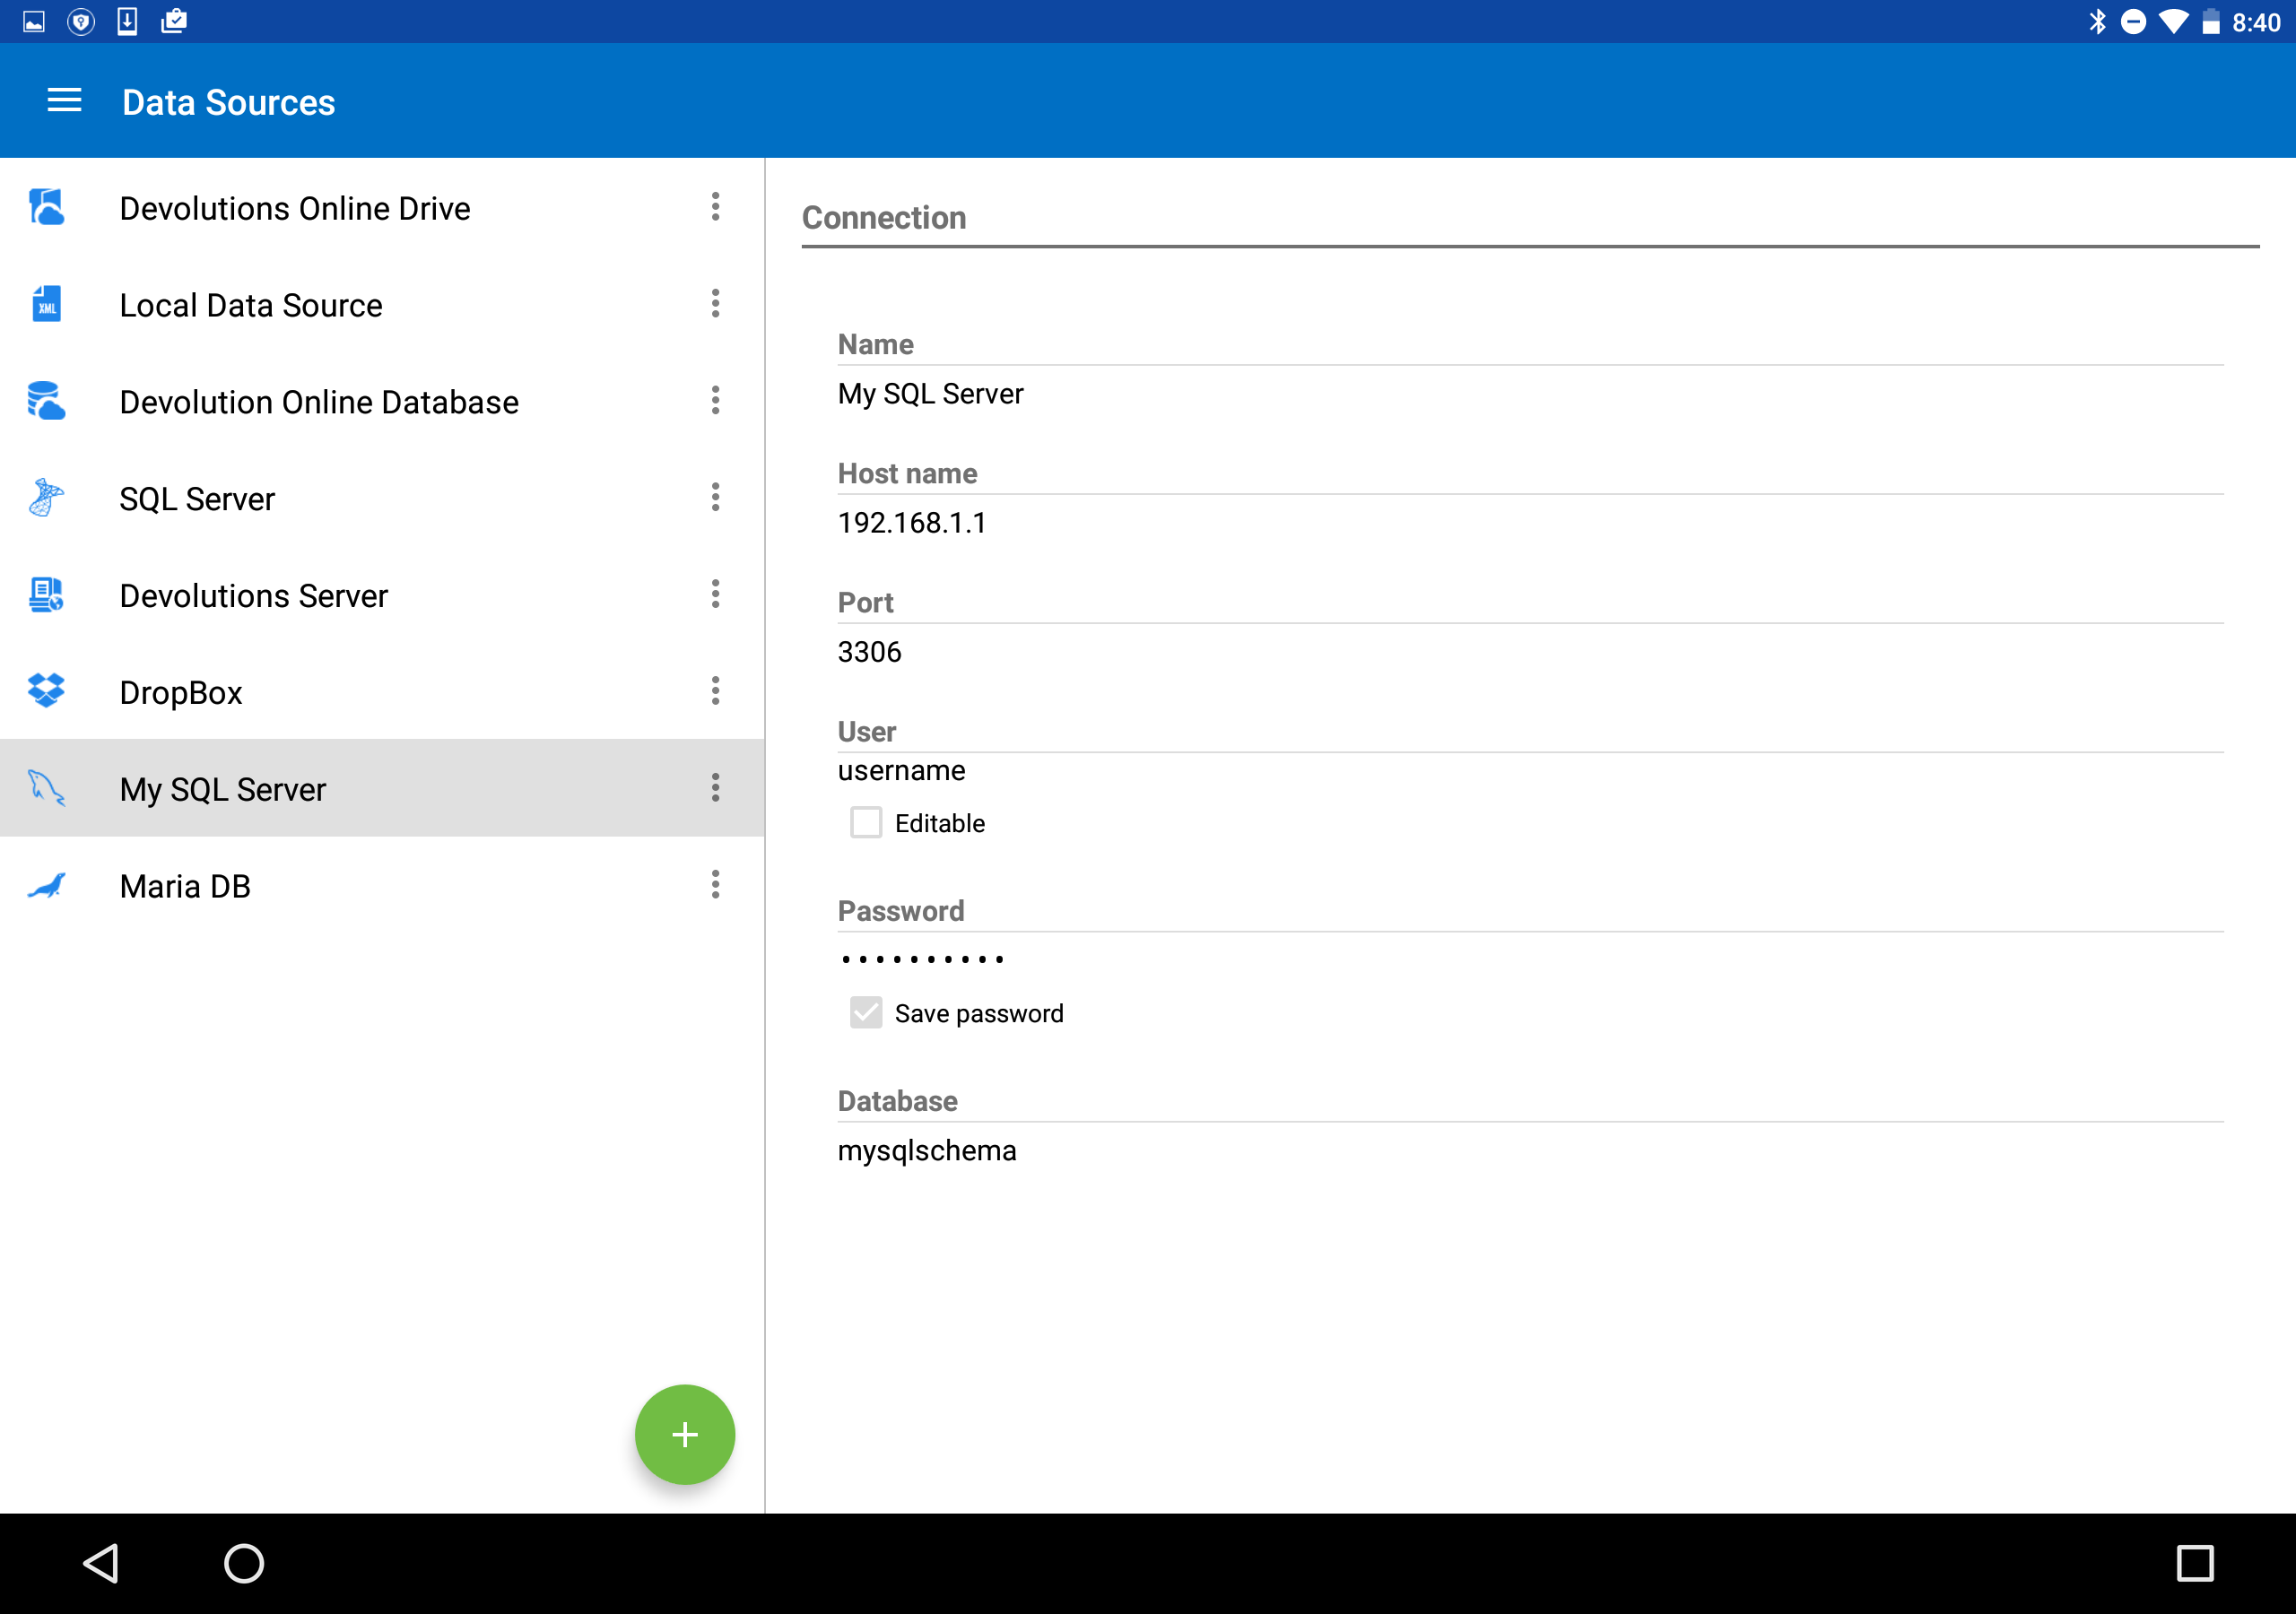
Task: Open overflow menu for DropBox
Action: point(715,691)
